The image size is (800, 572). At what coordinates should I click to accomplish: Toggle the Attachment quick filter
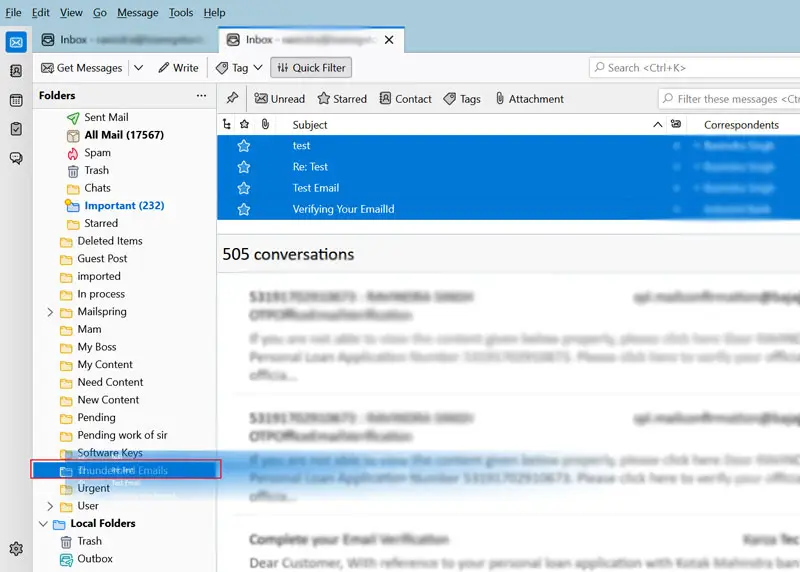[x=529, y=99]
